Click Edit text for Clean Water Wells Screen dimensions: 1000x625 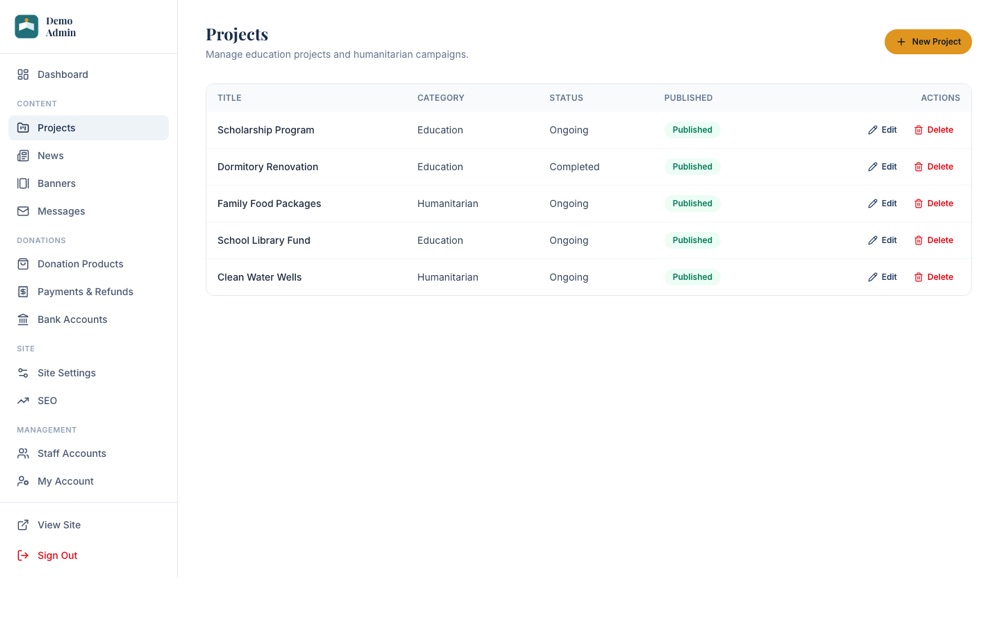pos(889,277)
